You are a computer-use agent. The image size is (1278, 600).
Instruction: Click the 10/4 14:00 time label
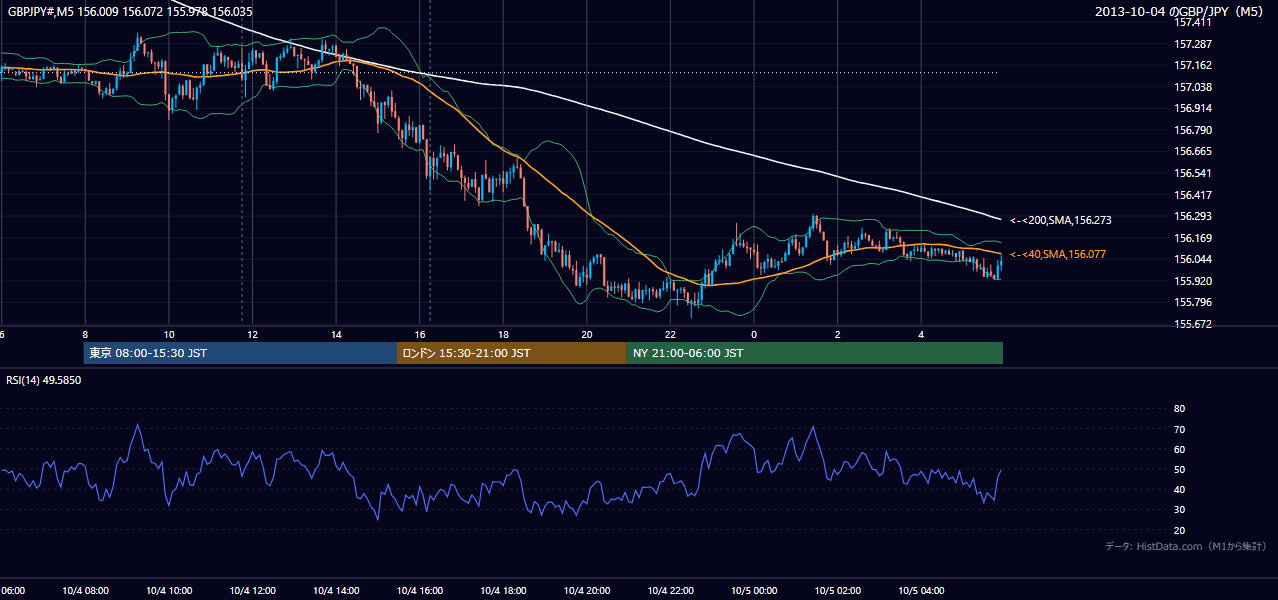tap(336, 591)
